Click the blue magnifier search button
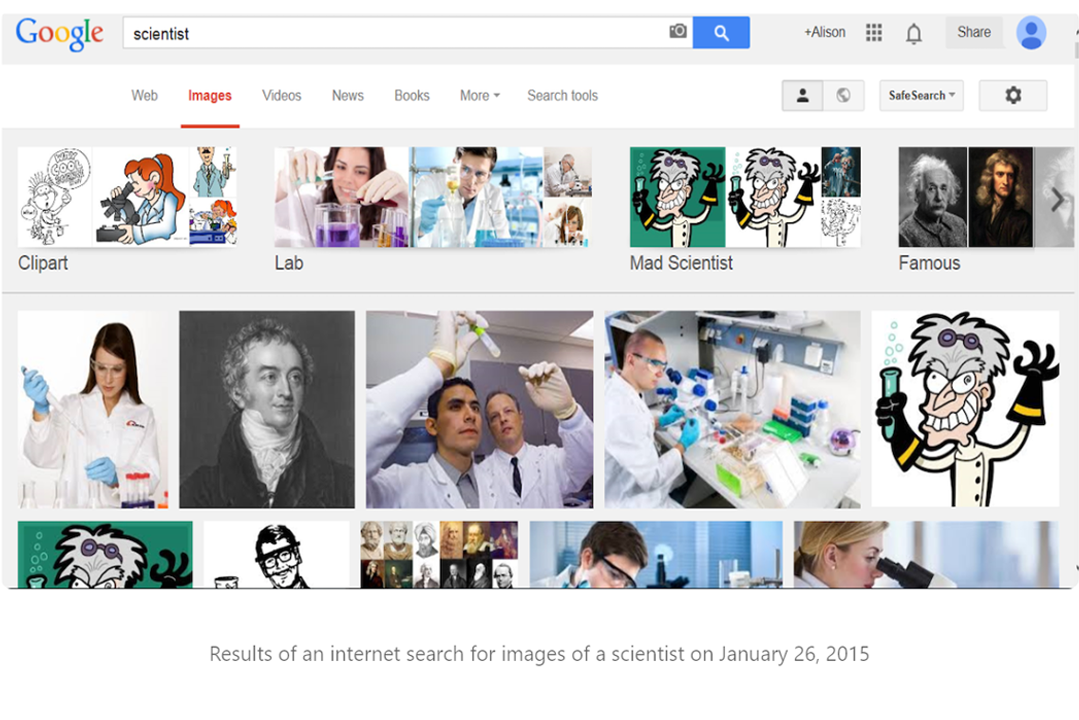The width and height of the screenshot is (1079, 720). click(x=721, y=32)
